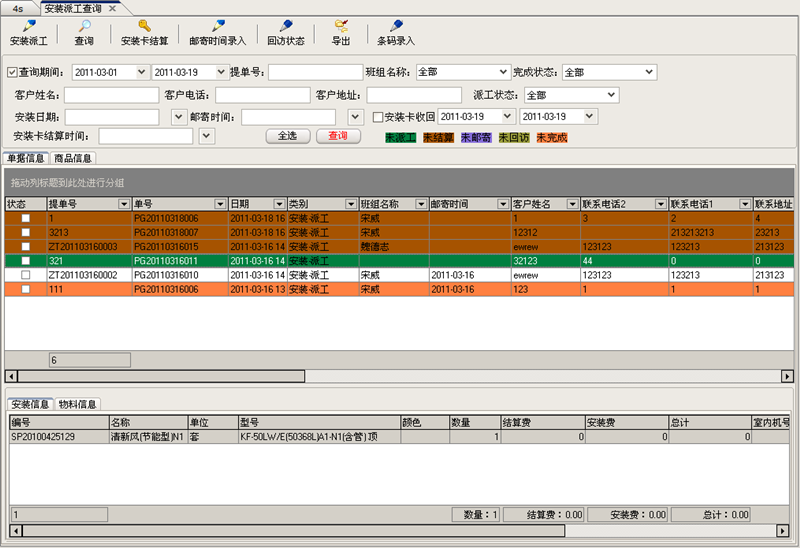Click the green 未派工 legend swatch
Image resolution: width=800 pixels, height=548 pixels.
coord(401,137)
